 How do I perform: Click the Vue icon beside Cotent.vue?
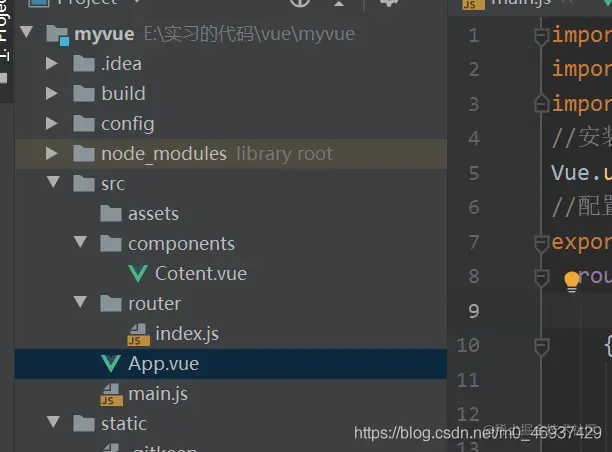click(138, 273)
